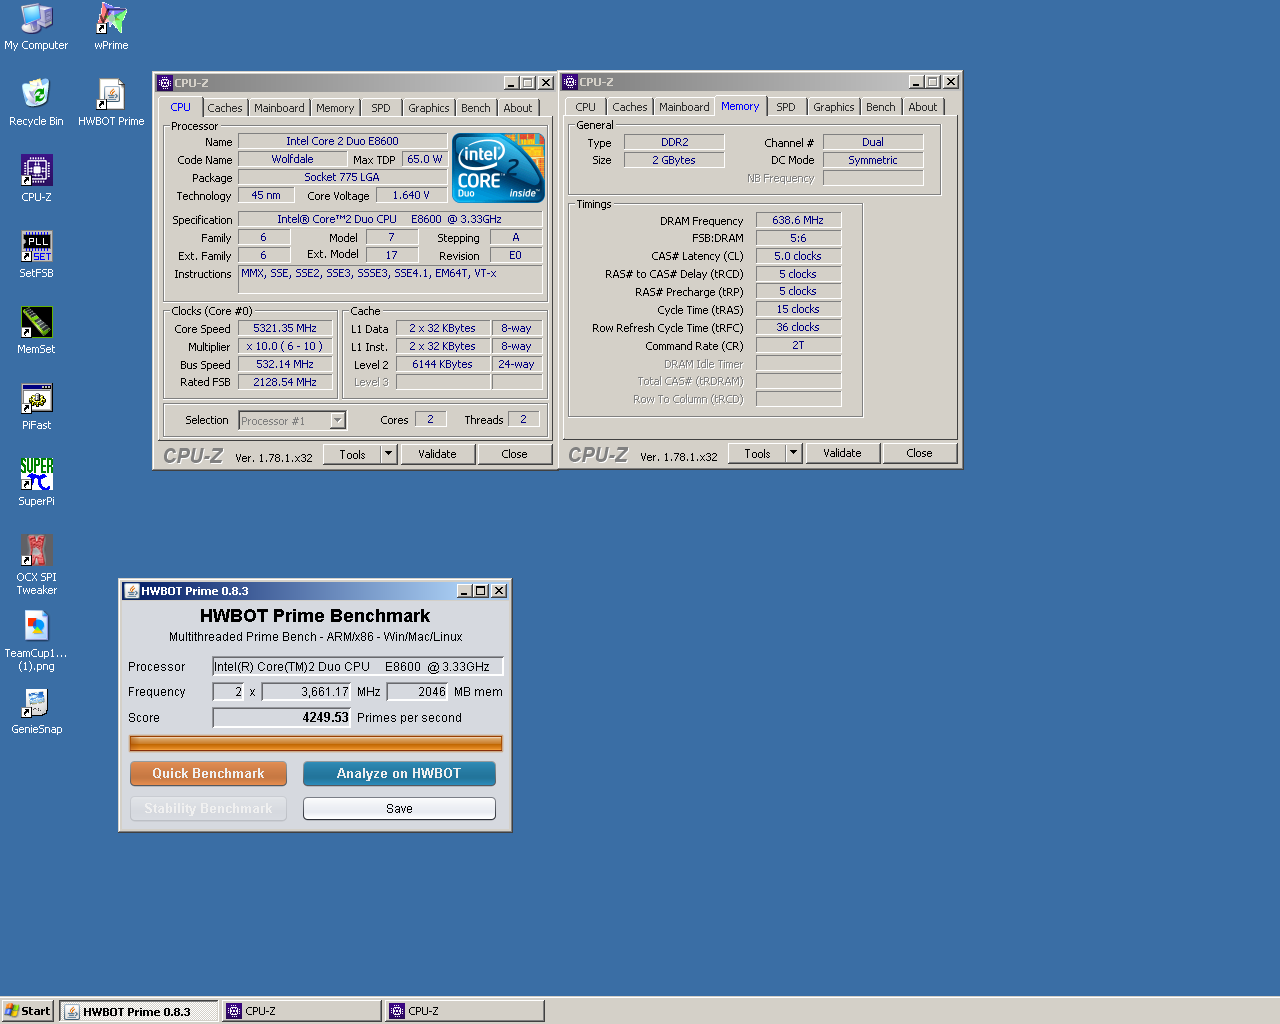Image resolution: width=1280 pixels, height=1024 pixels.
Task: Switch to HWBOT Prime 0.8.3 taskbar button
Action: point(139,1011)
